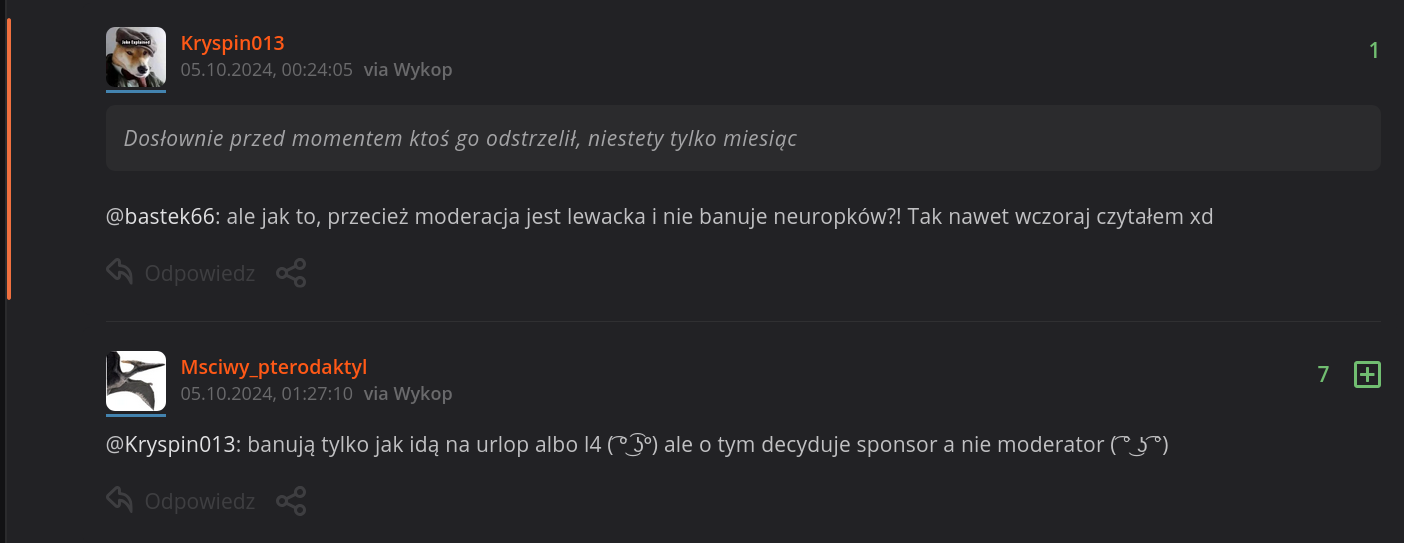Share Kryspin013's comment via share icon
Viewport: 1404px width, 543px height.
click(x=291, y=272)
